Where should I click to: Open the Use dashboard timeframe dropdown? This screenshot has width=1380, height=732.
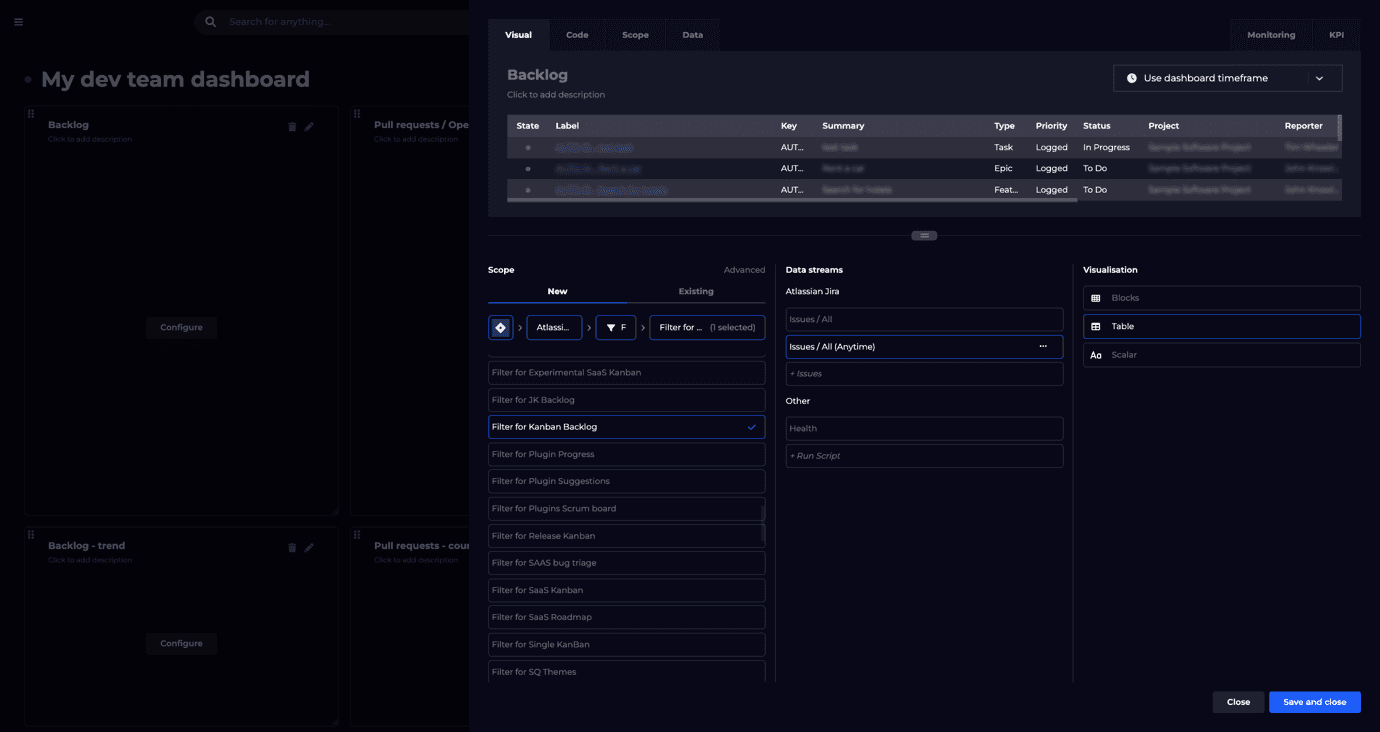click(1227, 78)
